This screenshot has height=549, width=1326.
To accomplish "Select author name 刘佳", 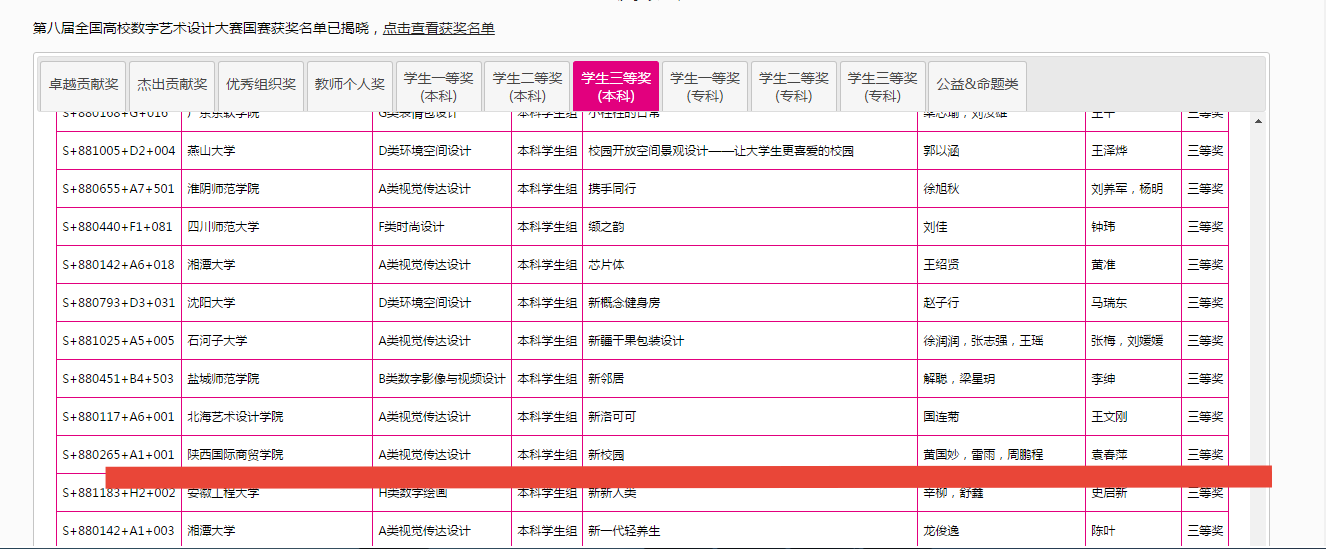I will click(935, 227).
